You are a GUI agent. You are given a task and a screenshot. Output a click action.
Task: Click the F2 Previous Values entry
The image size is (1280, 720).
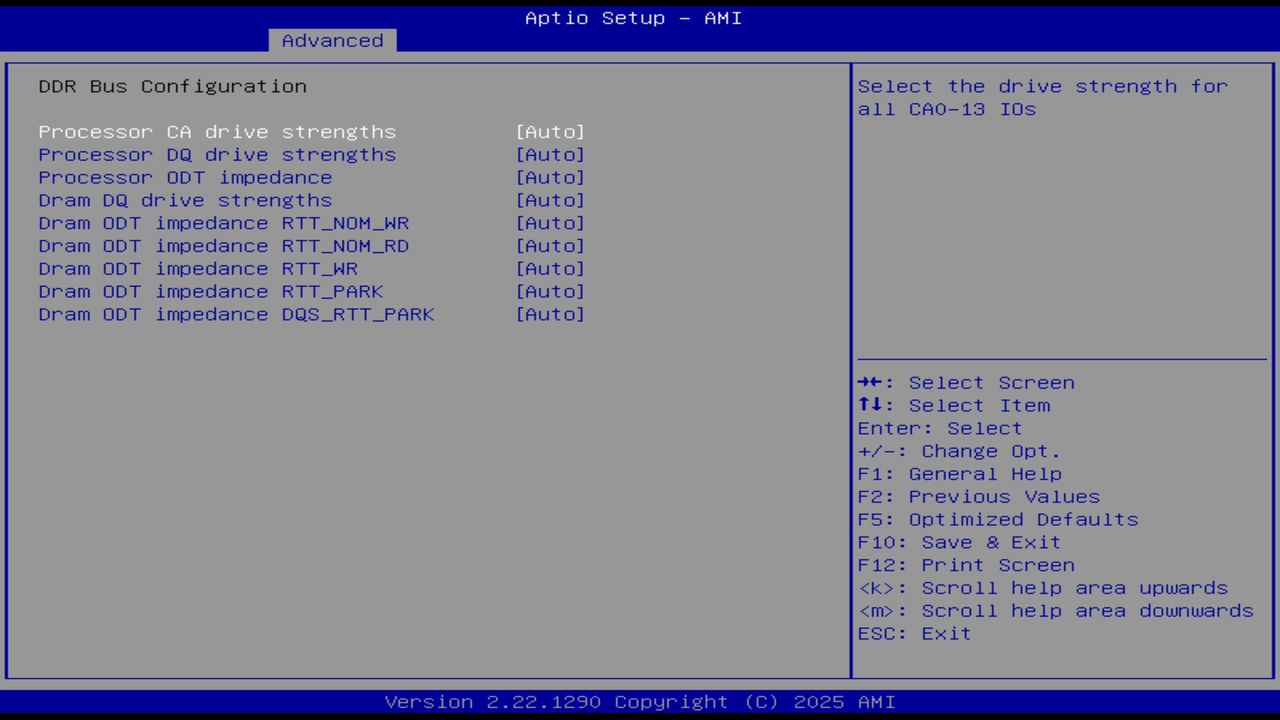click(x=978, y=496)
